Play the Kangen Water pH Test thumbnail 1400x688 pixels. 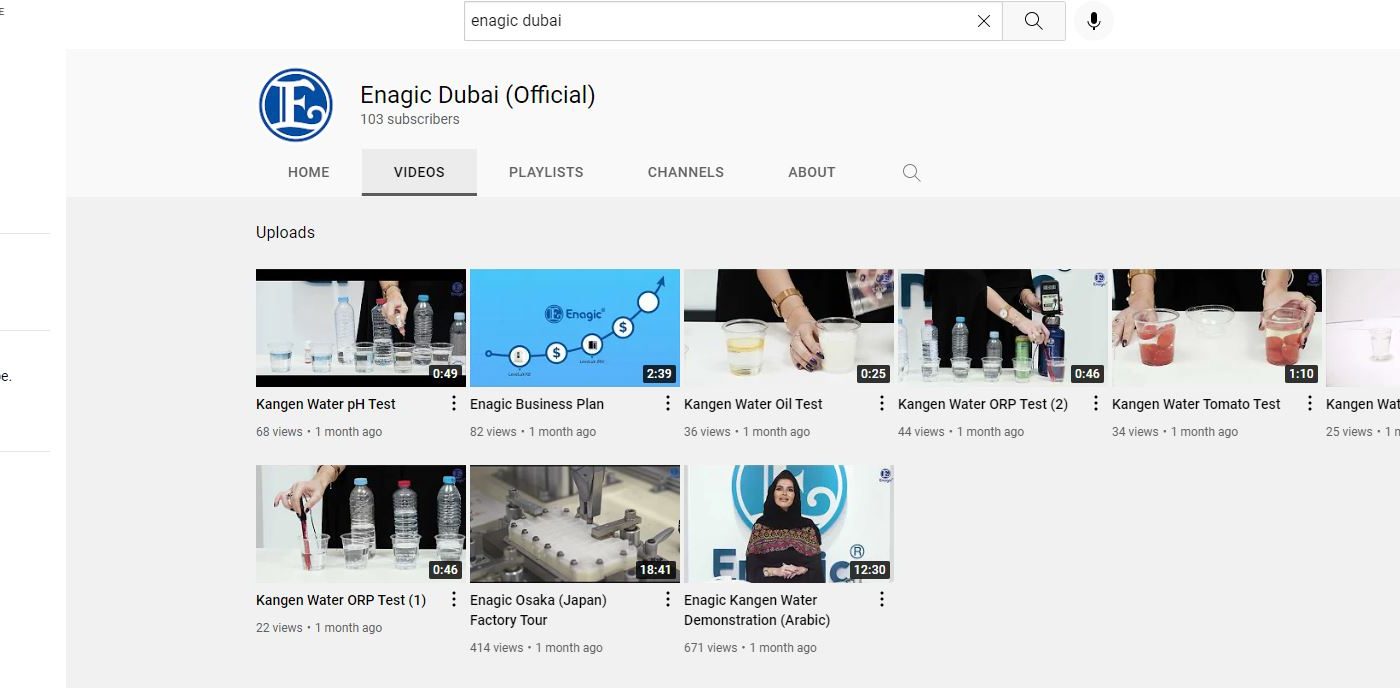[361, 328]
